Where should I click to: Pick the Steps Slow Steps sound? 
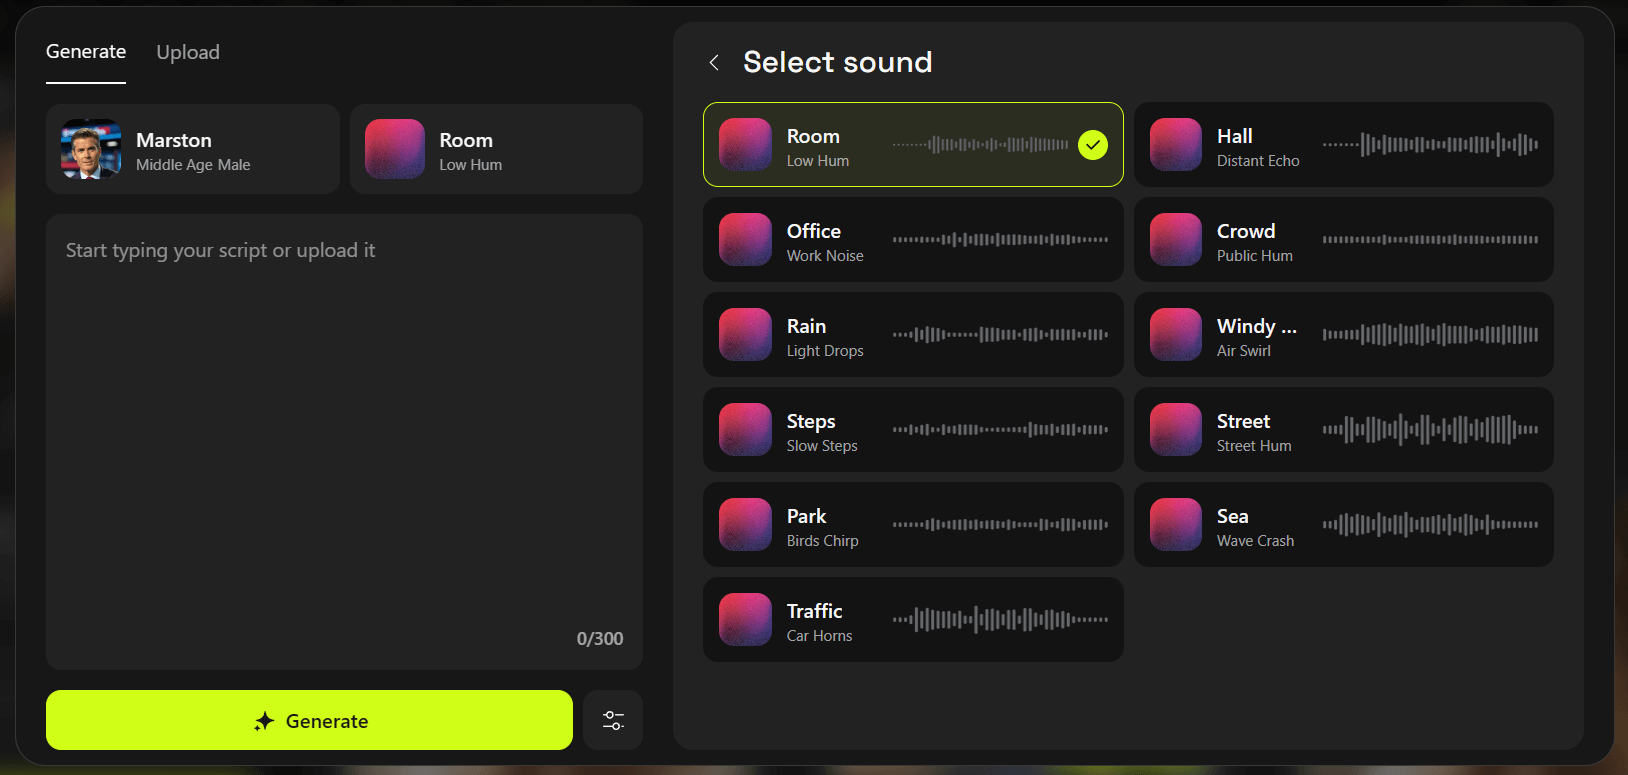912,430
